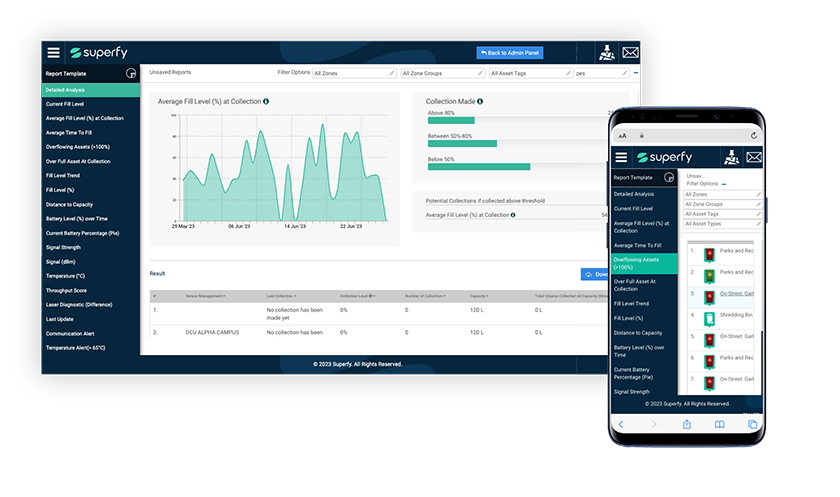The height and width of the screenshot is (497, 840).
Task: Click DCU ALPHA CAMPUS cell in results table
Action: (x=212, y=333)
